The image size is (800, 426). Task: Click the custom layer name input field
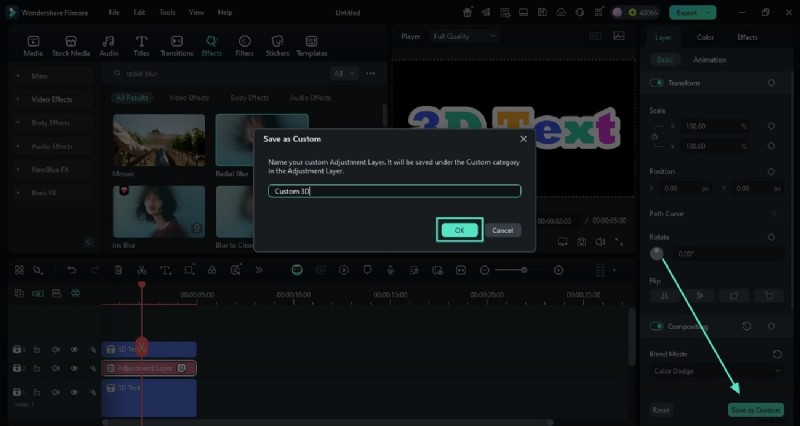pos(394,191)
